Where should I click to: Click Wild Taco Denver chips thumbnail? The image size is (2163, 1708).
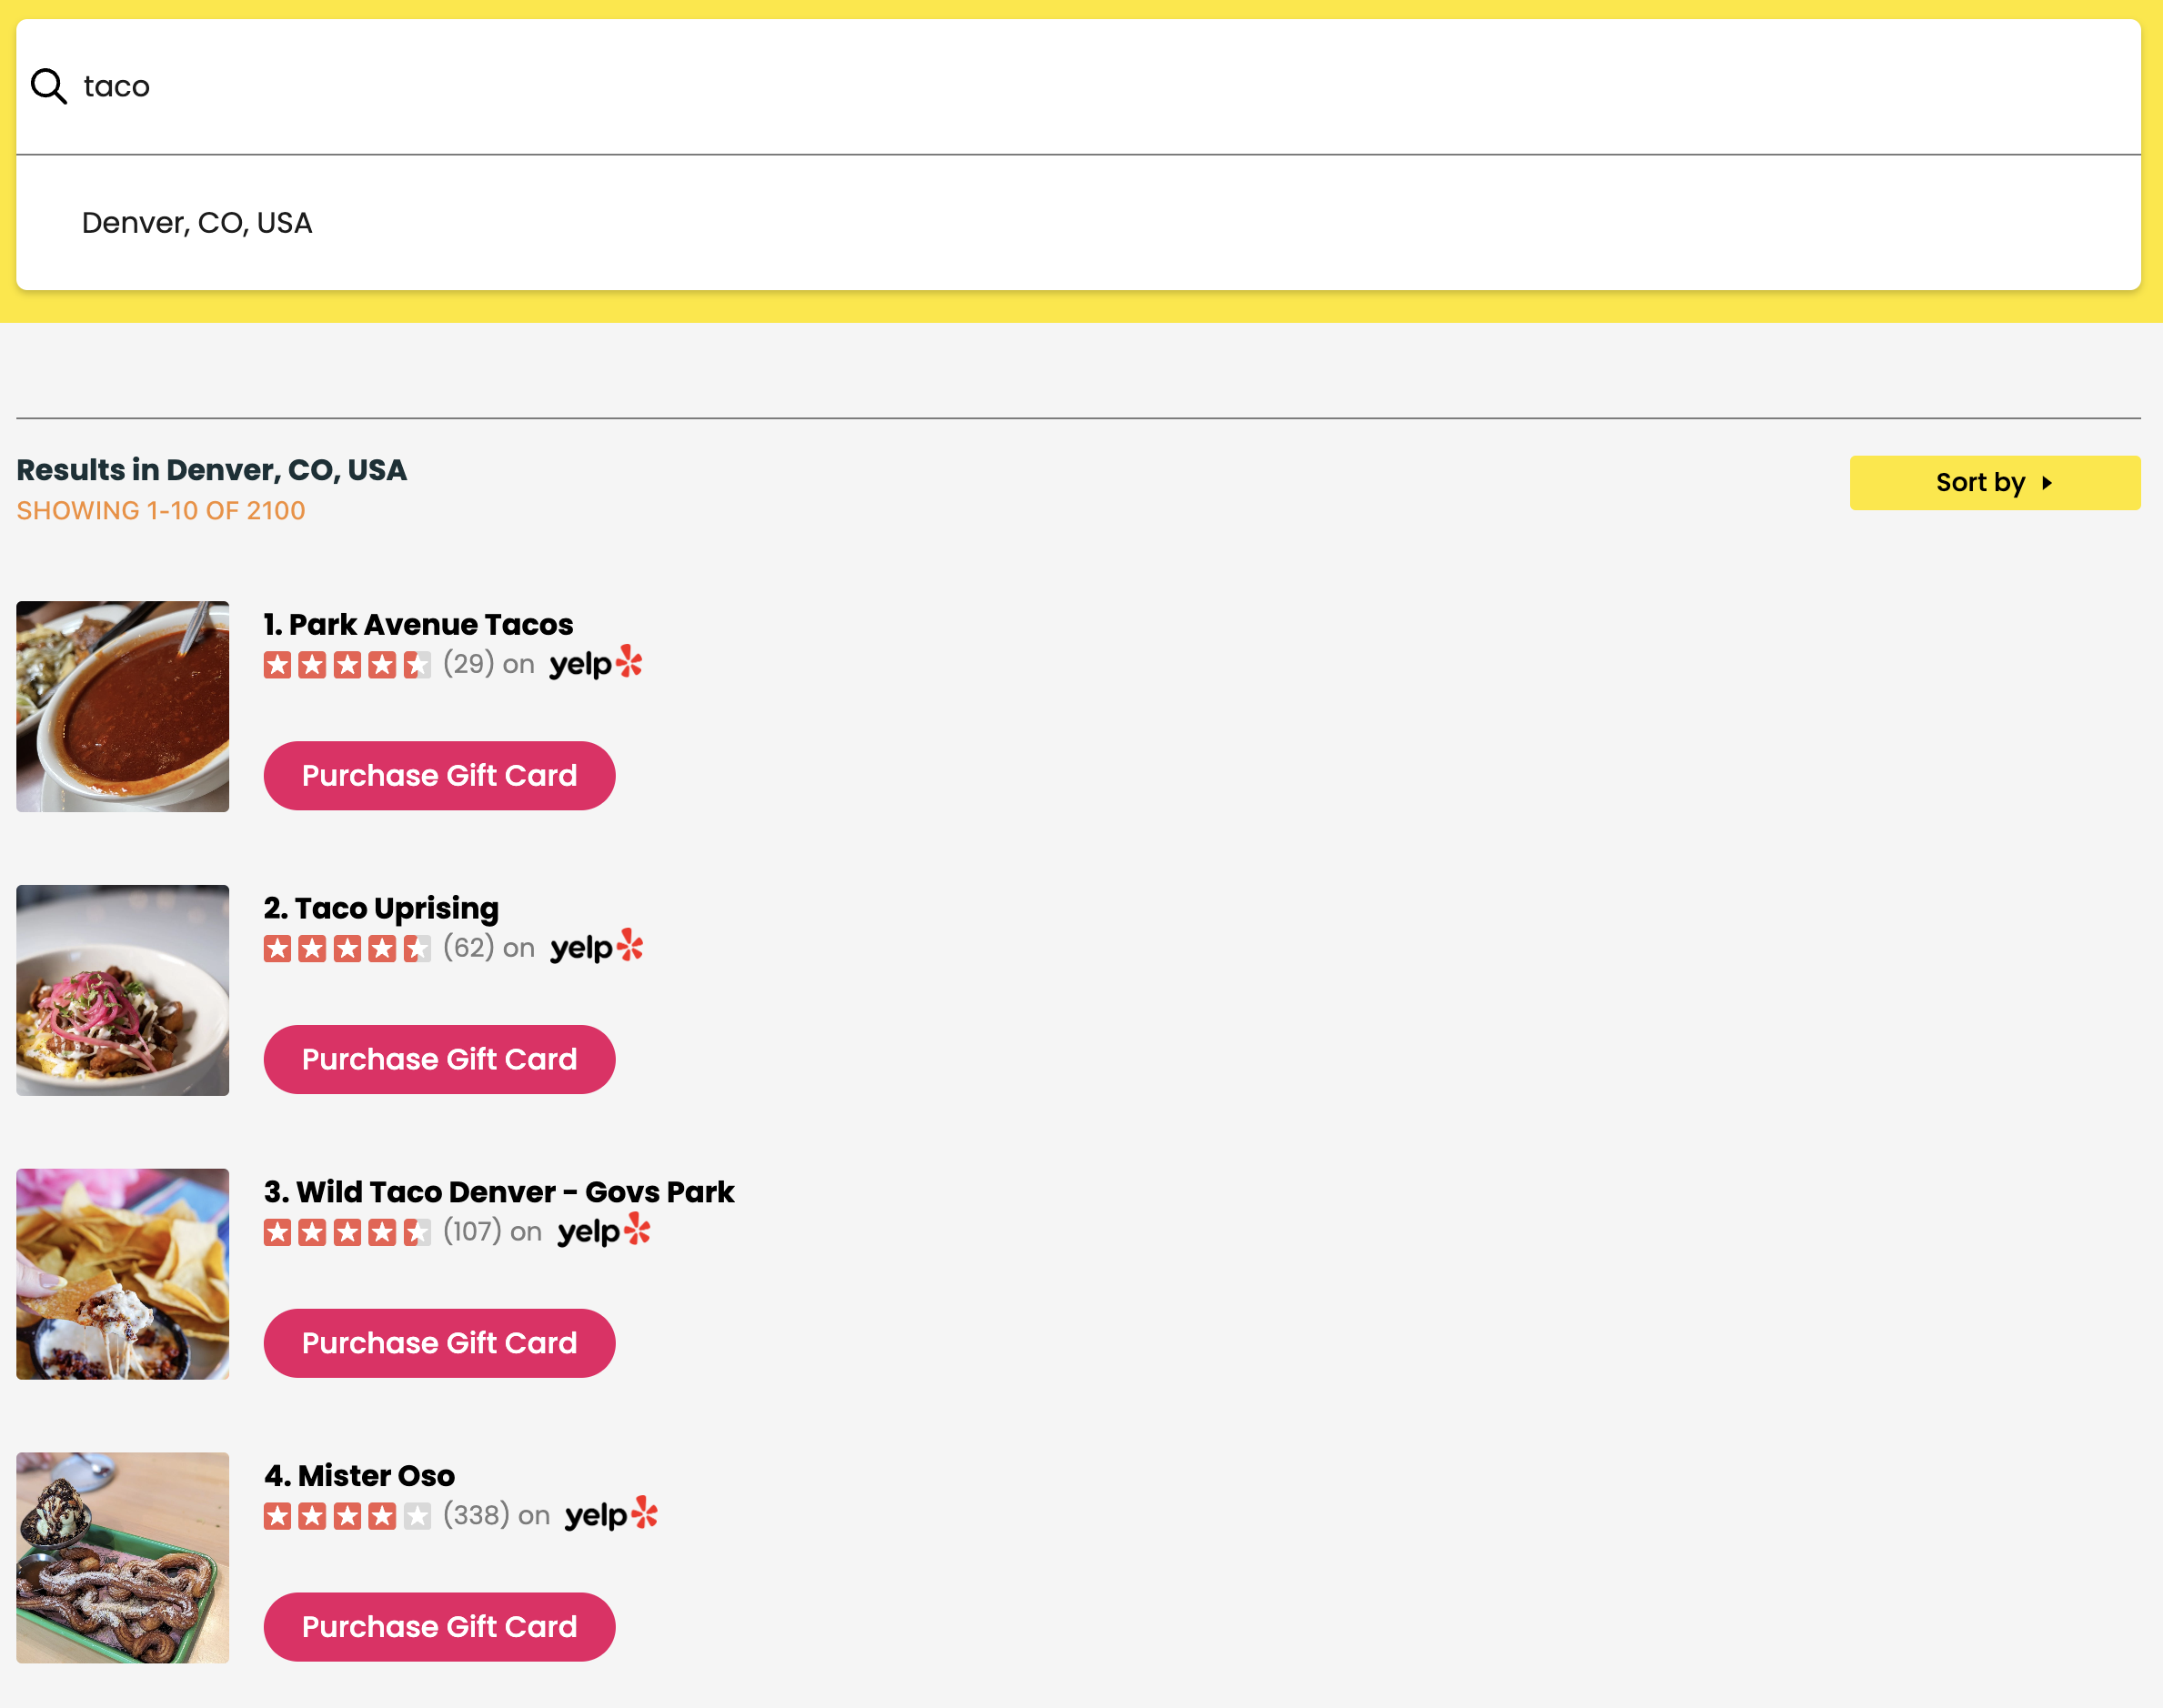pyautogui.click(x=122, y=1274)
